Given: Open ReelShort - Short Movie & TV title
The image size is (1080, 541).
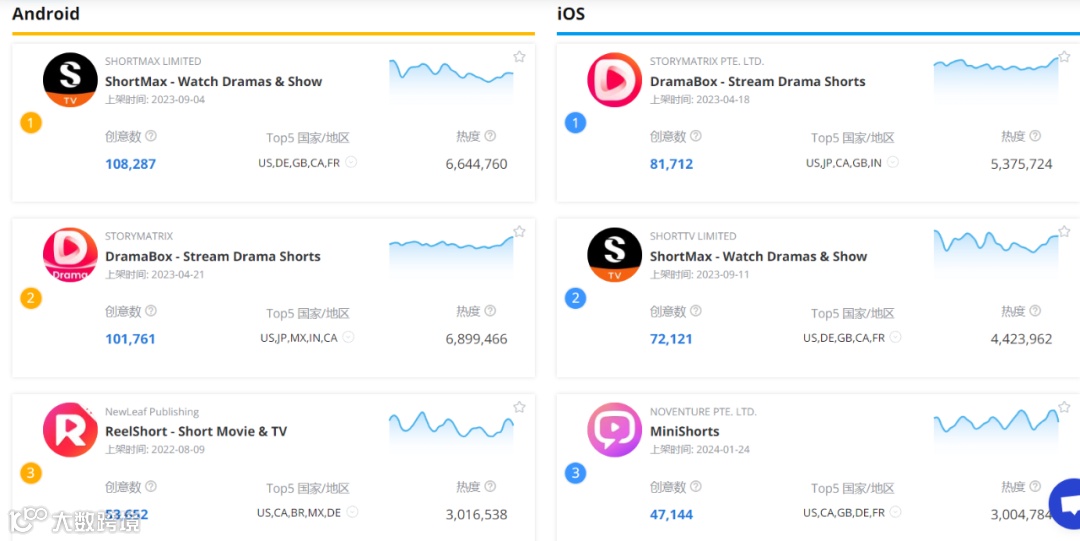Looking at the screenshot, I should [196, 431].
